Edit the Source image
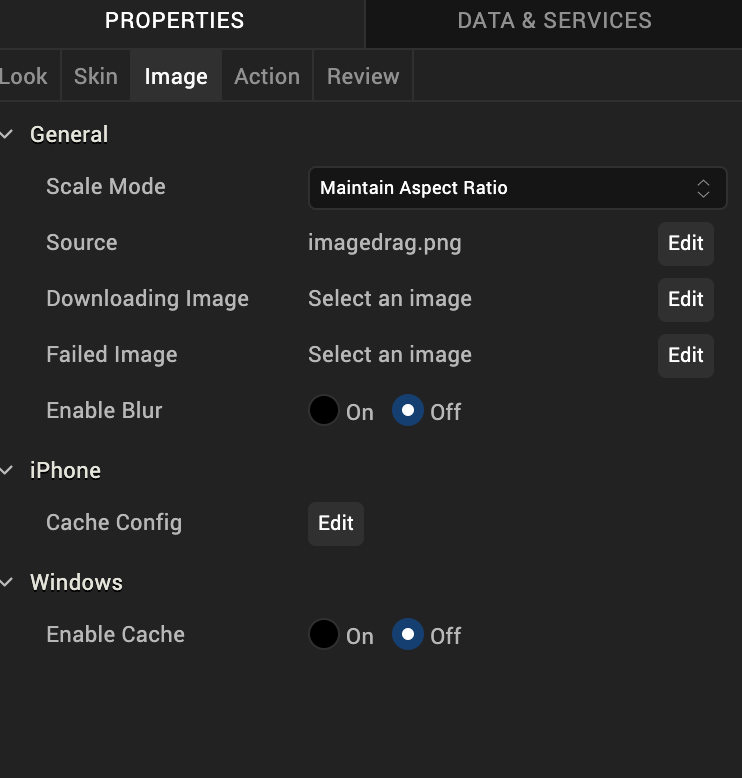Viewport: 742px width, 778px height. pos(685,243)
